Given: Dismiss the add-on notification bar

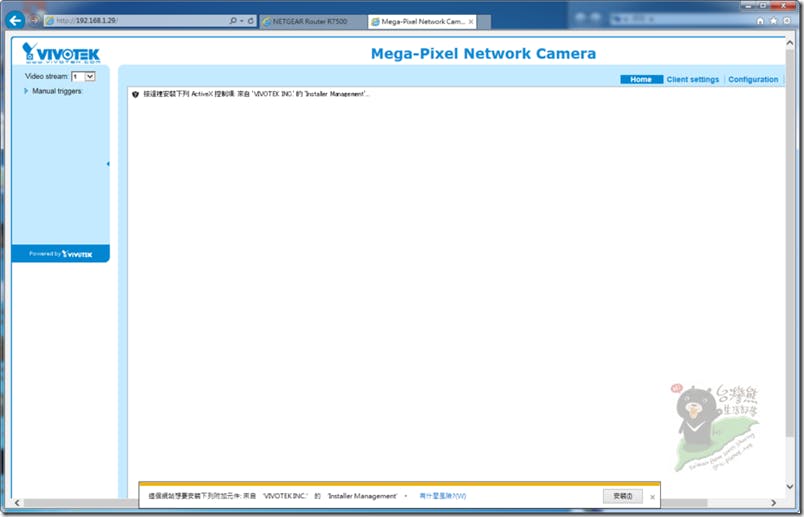Looking at the screenshot, I should coord(652,496).
